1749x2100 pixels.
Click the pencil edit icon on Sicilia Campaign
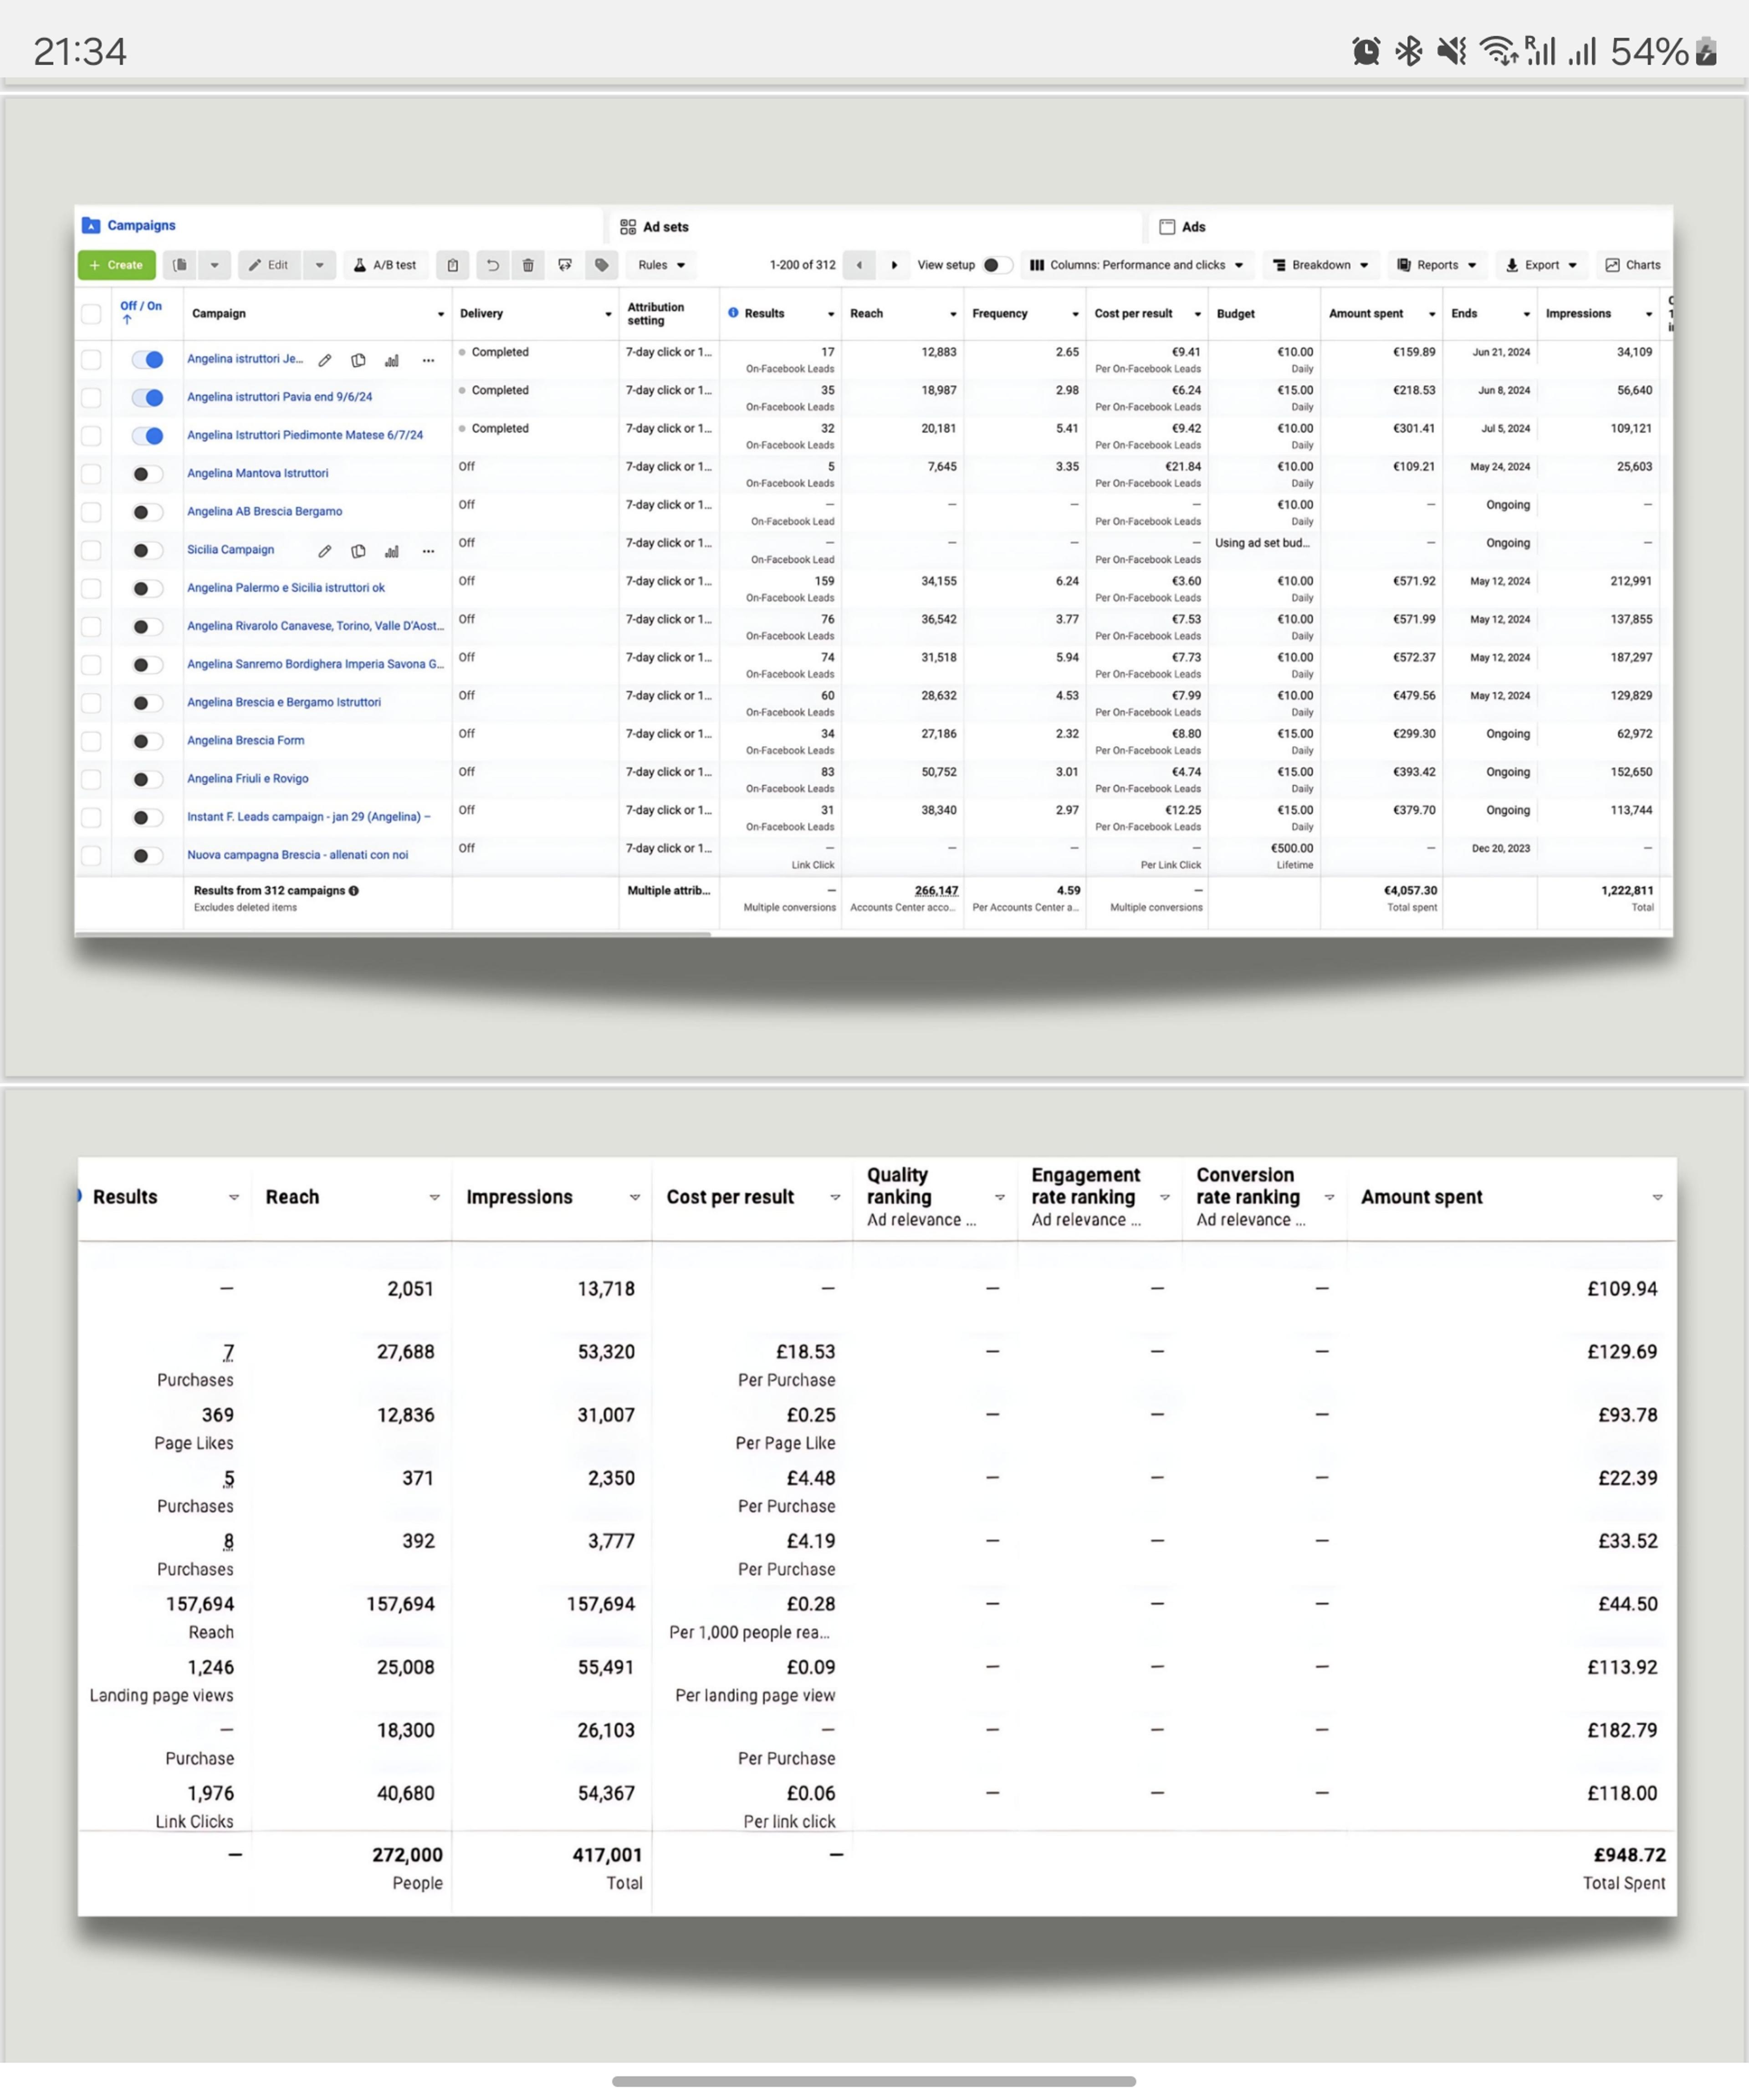324,551
